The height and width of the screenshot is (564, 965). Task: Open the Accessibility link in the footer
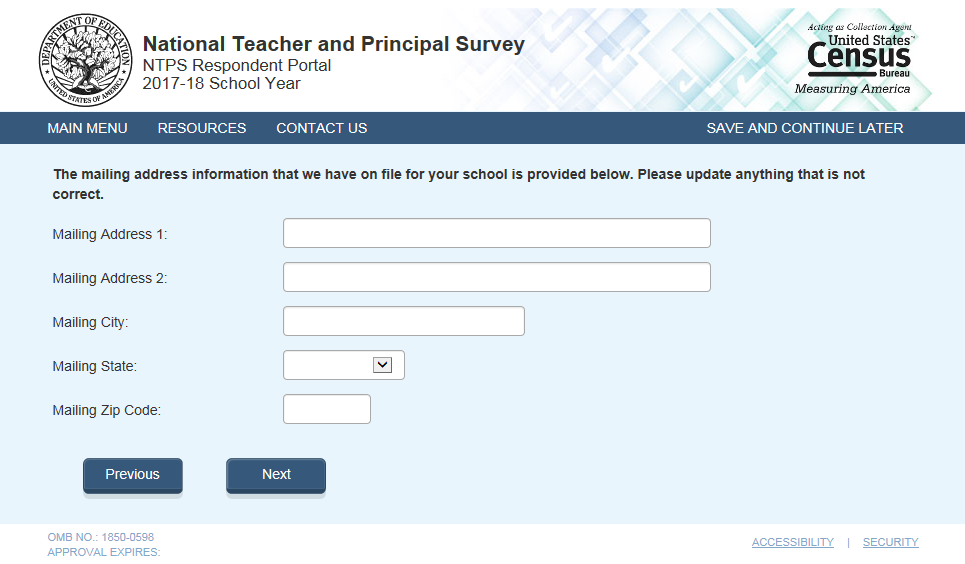click(792, 542)
